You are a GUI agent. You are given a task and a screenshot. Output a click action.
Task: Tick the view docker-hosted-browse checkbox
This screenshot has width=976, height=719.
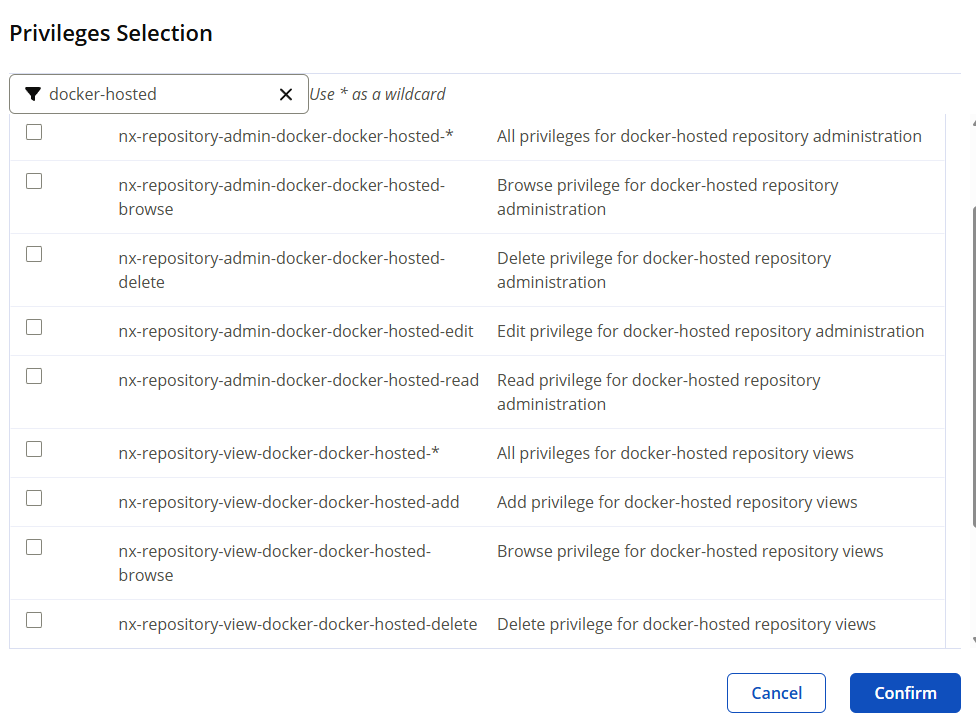click(x=34, y=547)
